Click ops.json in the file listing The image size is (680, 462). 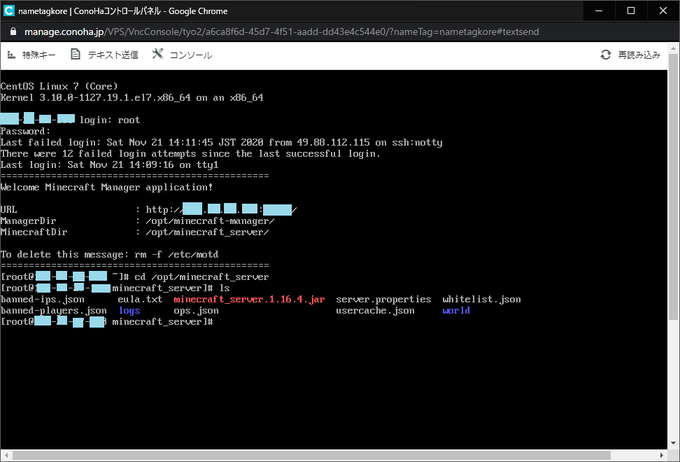click(x=196, y=311)
